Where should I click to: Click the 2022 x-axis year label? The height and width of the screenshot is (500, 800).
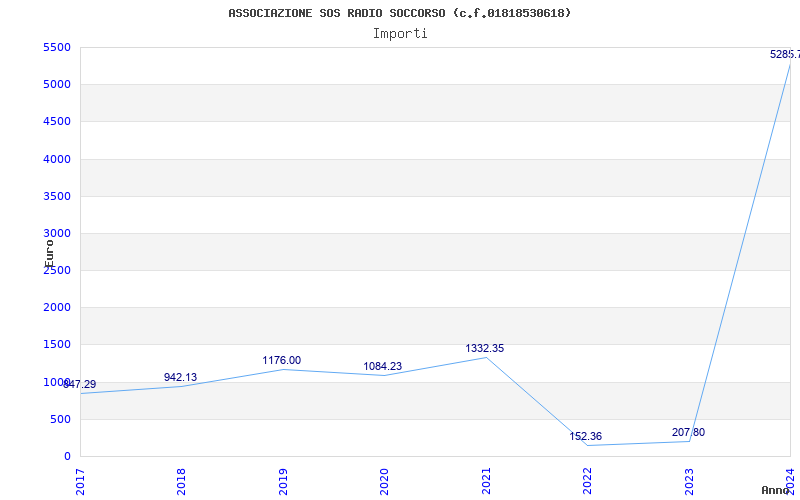click(x=587, y=482)
